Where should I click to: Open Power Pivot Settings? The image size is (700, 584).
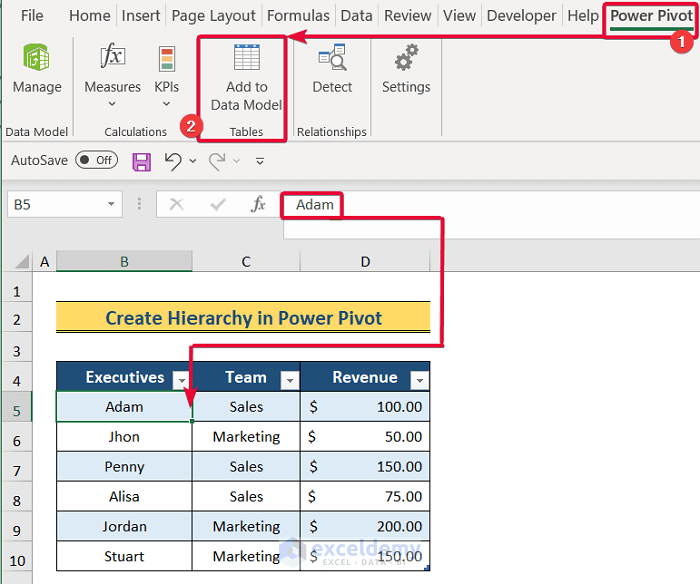click(406, 69)
